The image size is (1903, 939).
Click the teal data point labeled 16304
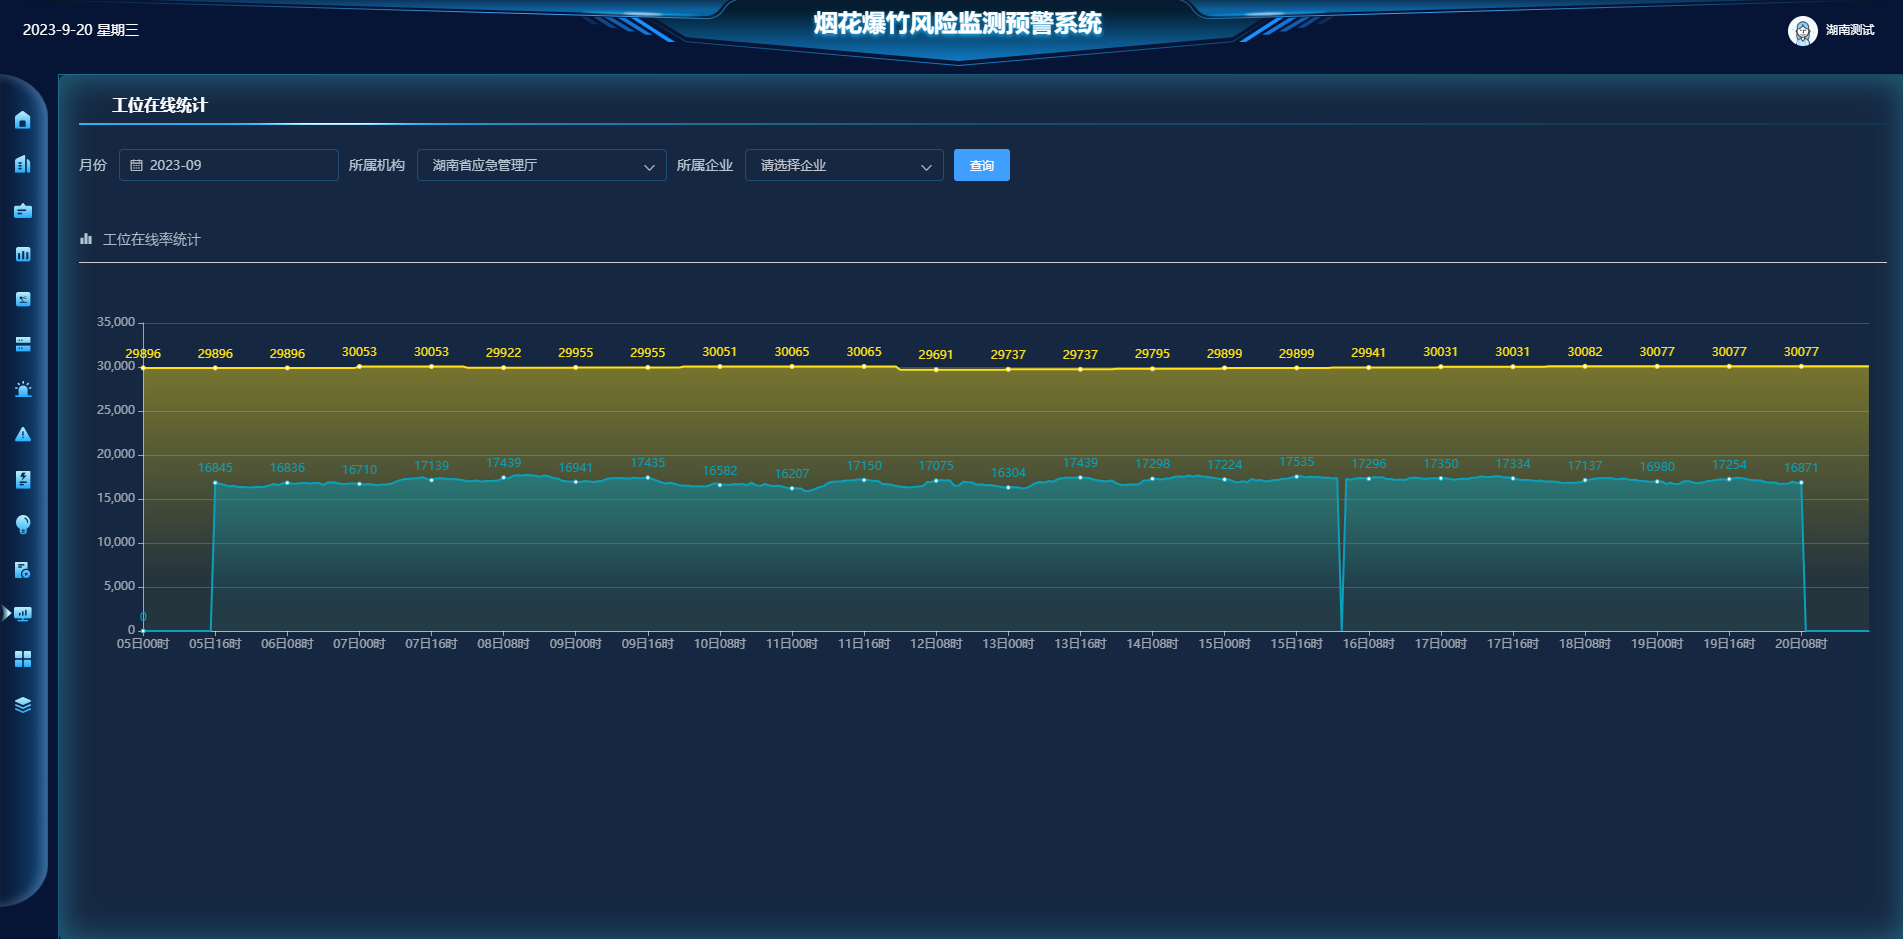point(1008,487)
